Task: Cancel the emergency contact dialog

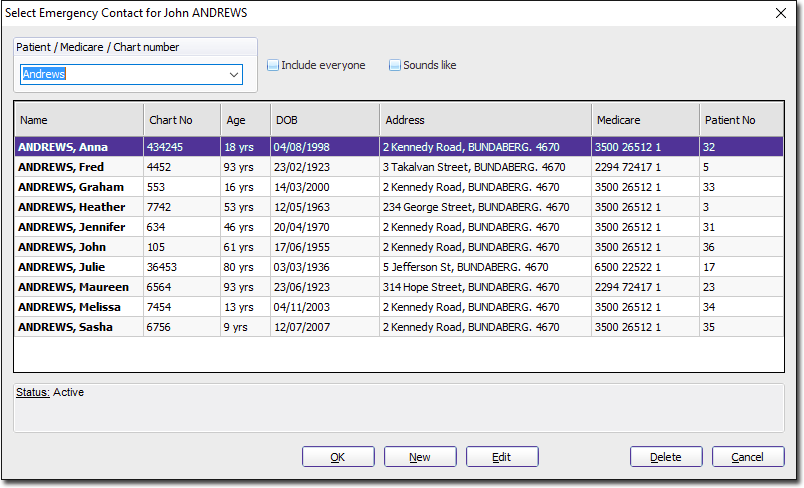Action: (x=747, y=457)
